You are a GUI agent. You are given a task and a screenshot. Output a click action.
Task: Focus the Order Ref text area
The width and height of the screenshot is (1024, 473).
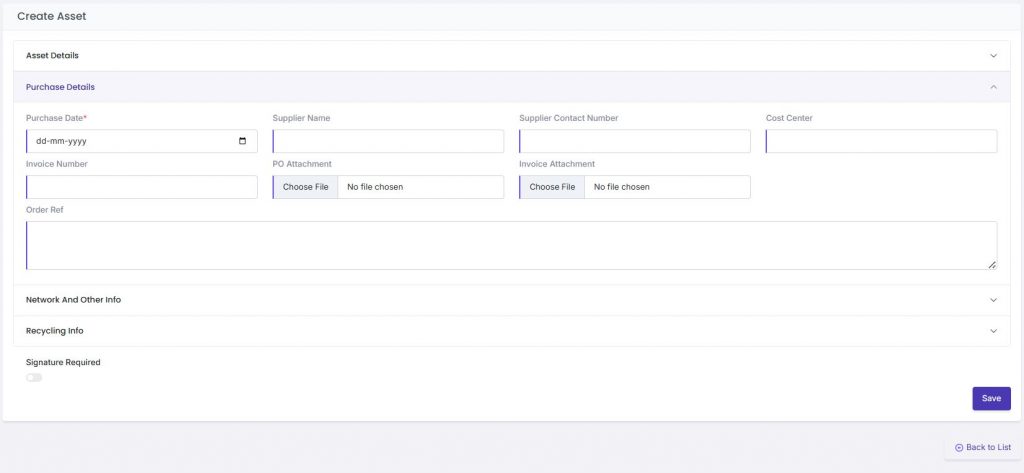(x=510, y=245)
